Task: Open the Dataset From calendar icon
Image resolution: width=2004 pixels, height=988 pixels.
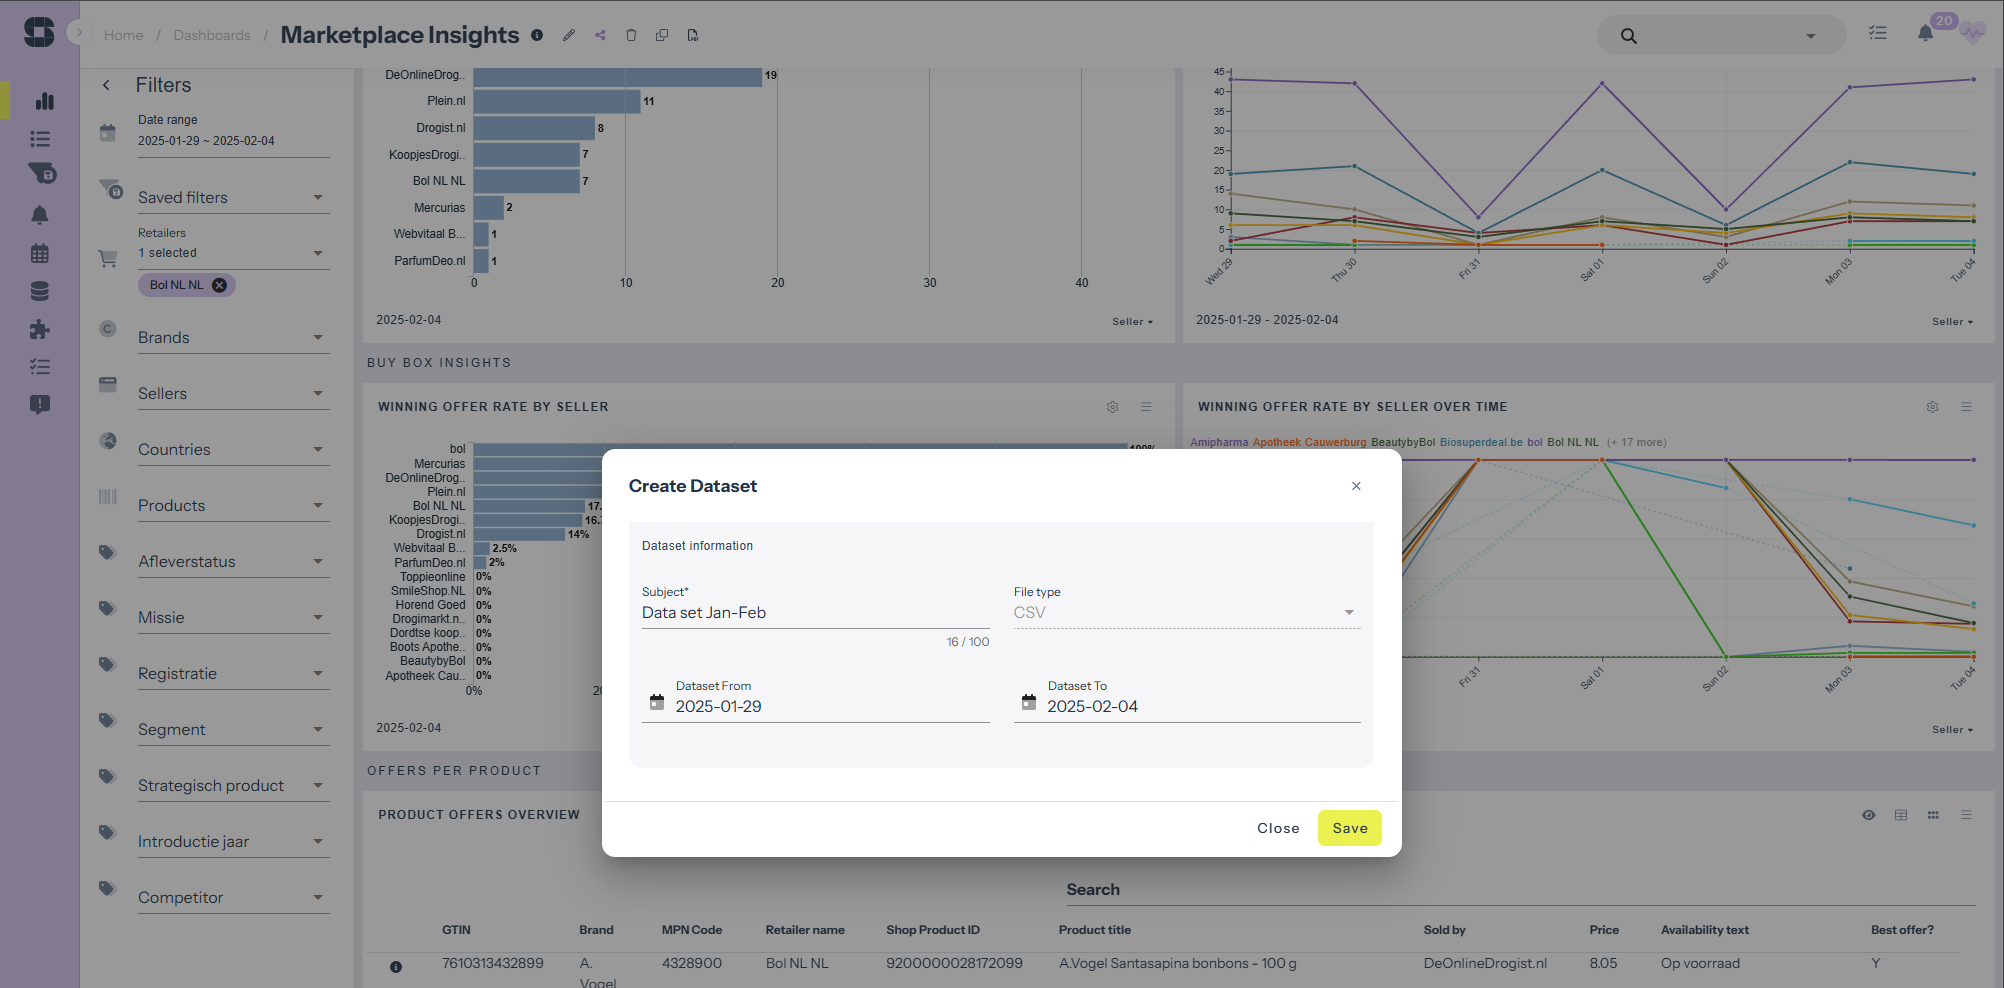Action: tap(657, 703)
